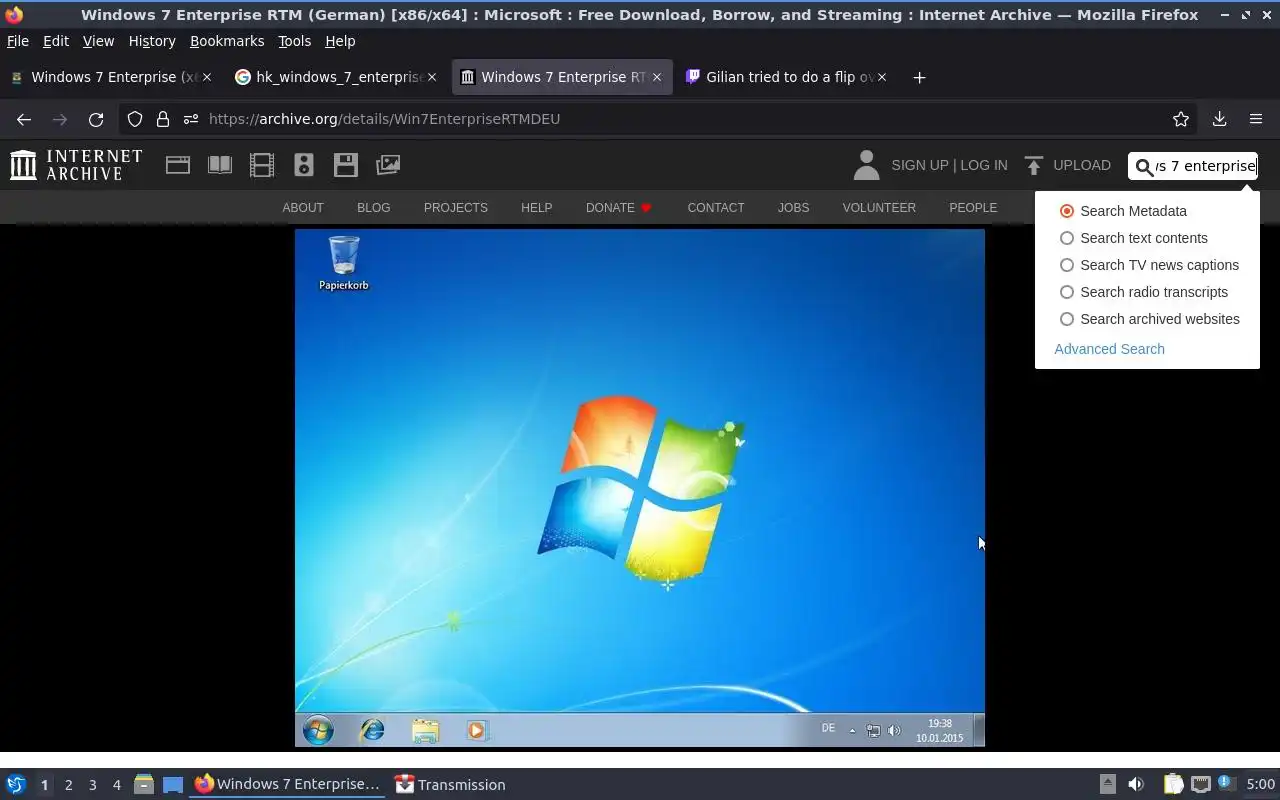Click the file manager icon in bottom panel
Image resolution: width=1280 pixels, height=800 pixels.
[x=144, y=784]
